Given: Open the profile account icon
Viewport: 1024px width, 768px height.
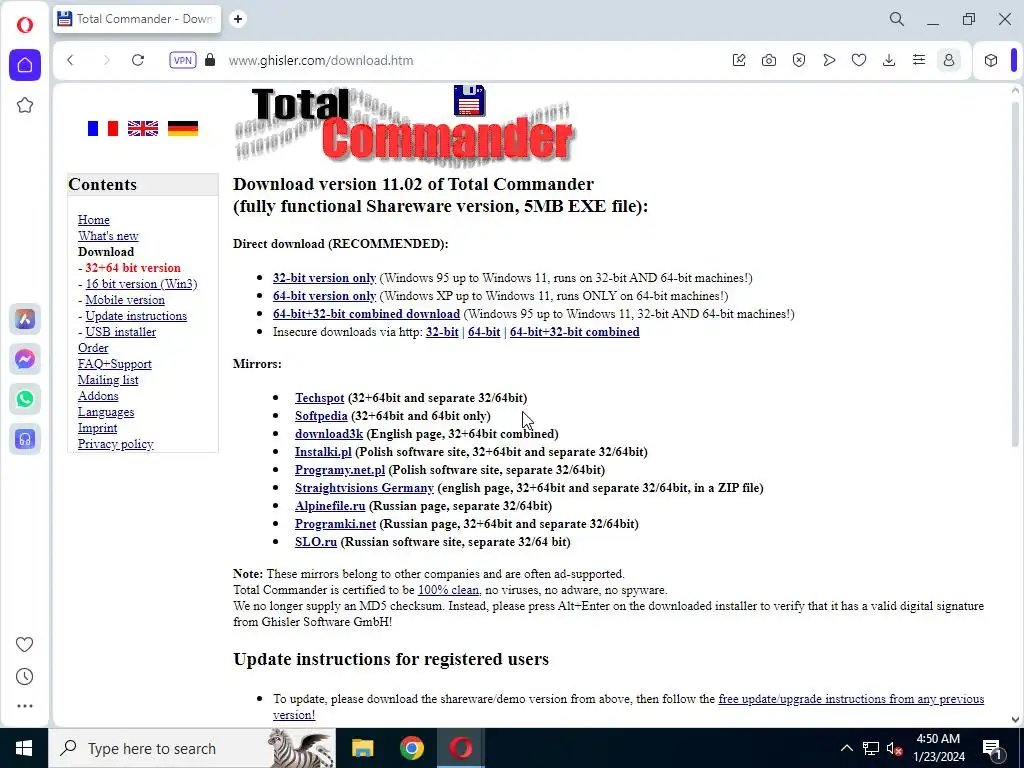Looking at the screenshot, I should 949,60.
